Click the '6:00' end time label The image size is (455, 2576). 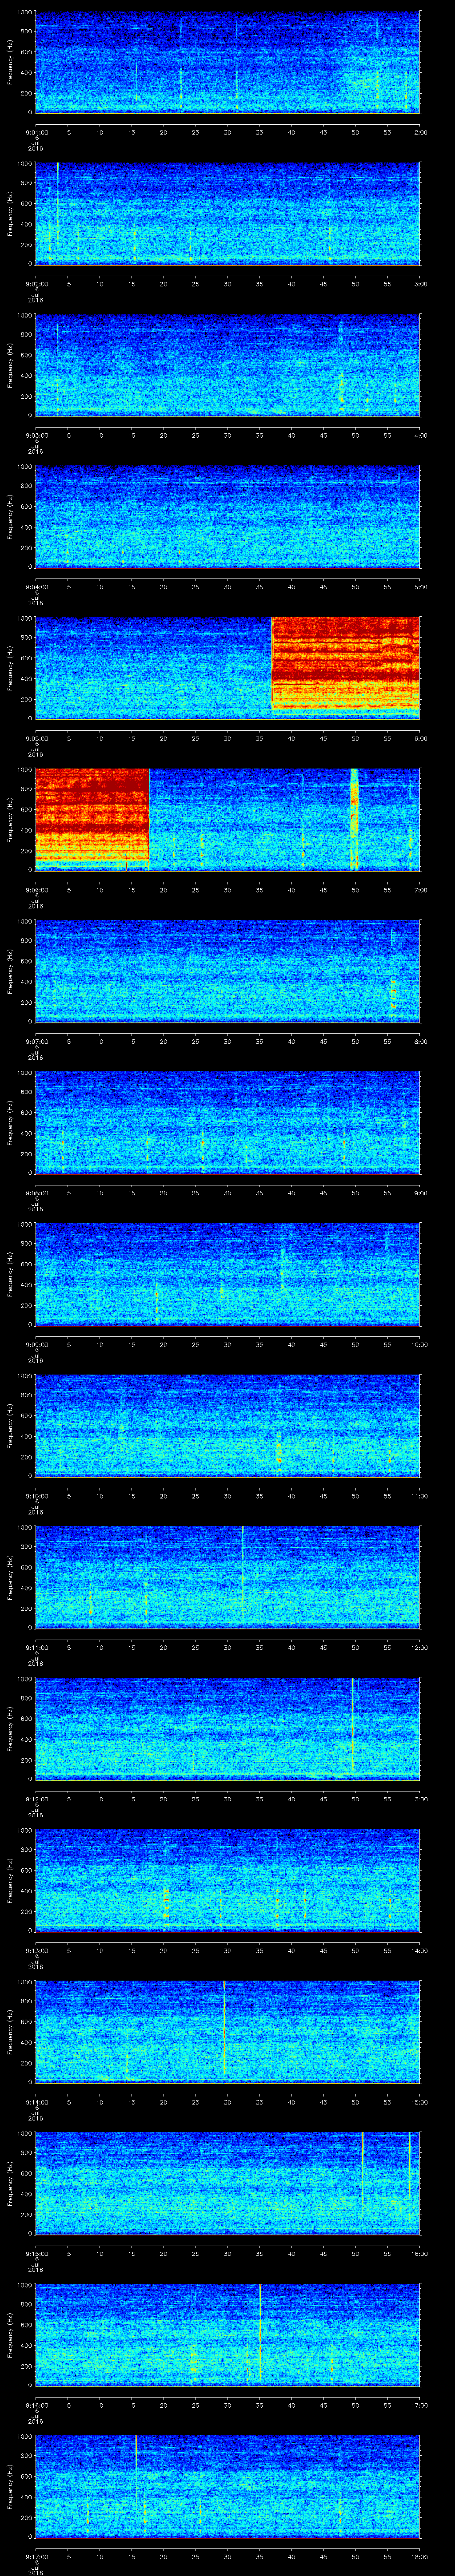coord(420,738)
